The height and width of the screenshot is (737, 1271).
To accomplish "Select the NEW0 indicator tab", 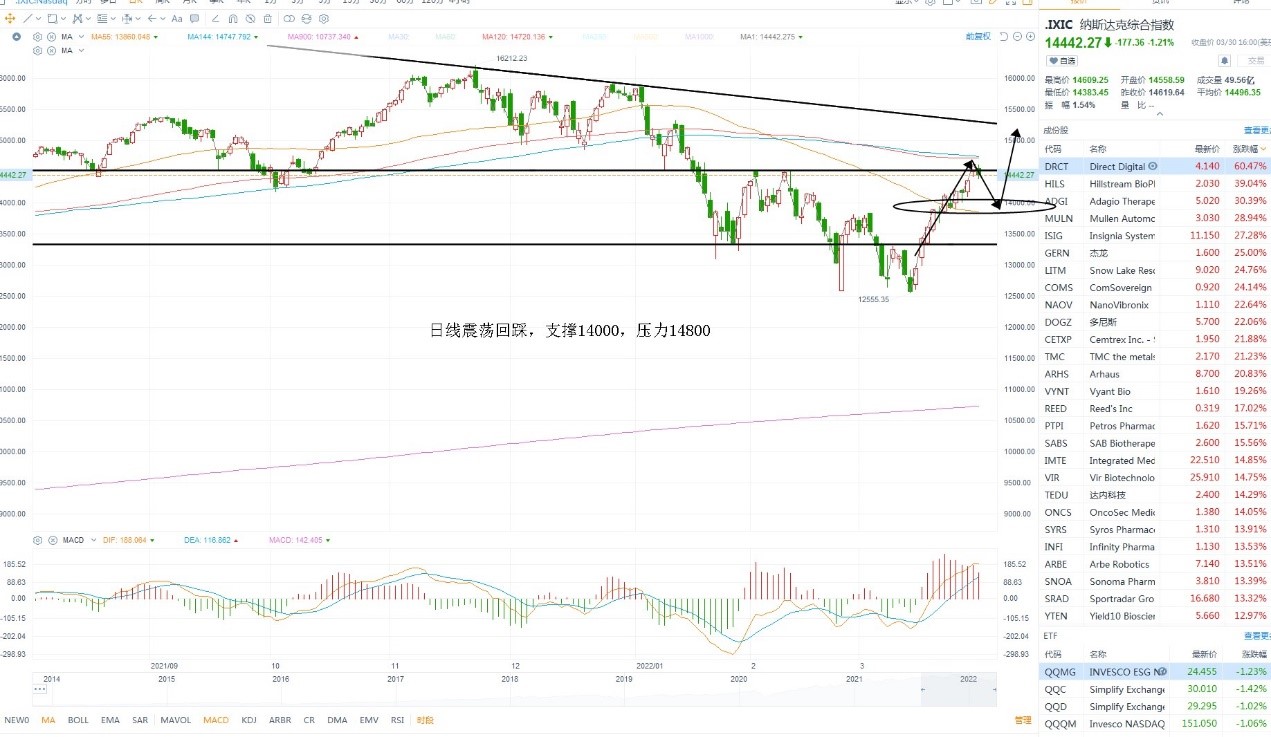I will [x=16, y=720].
